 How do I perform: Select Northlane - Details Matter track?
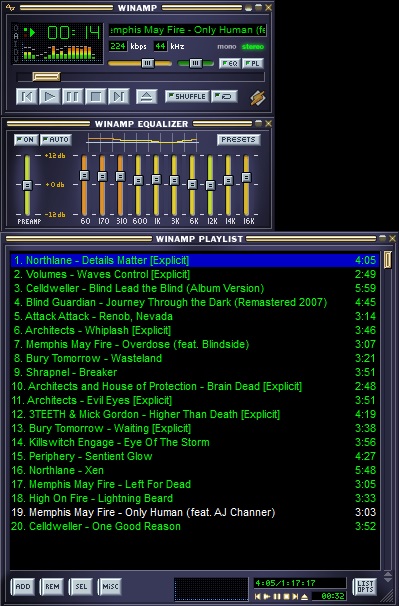pyautogui.click(x=194, y=260)
